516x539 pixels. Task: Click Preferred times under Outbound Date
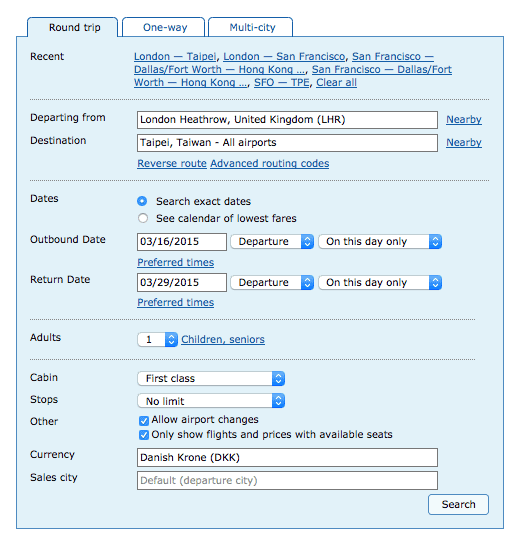(x=176, y=262)
